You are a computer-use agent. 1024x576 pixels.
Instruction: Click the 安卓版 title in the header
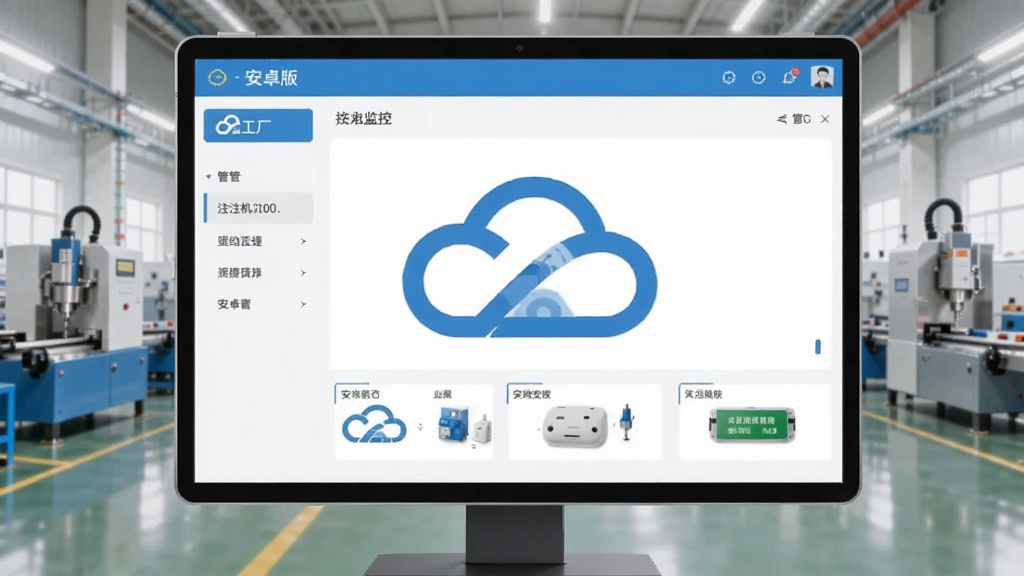pos(271,78)
